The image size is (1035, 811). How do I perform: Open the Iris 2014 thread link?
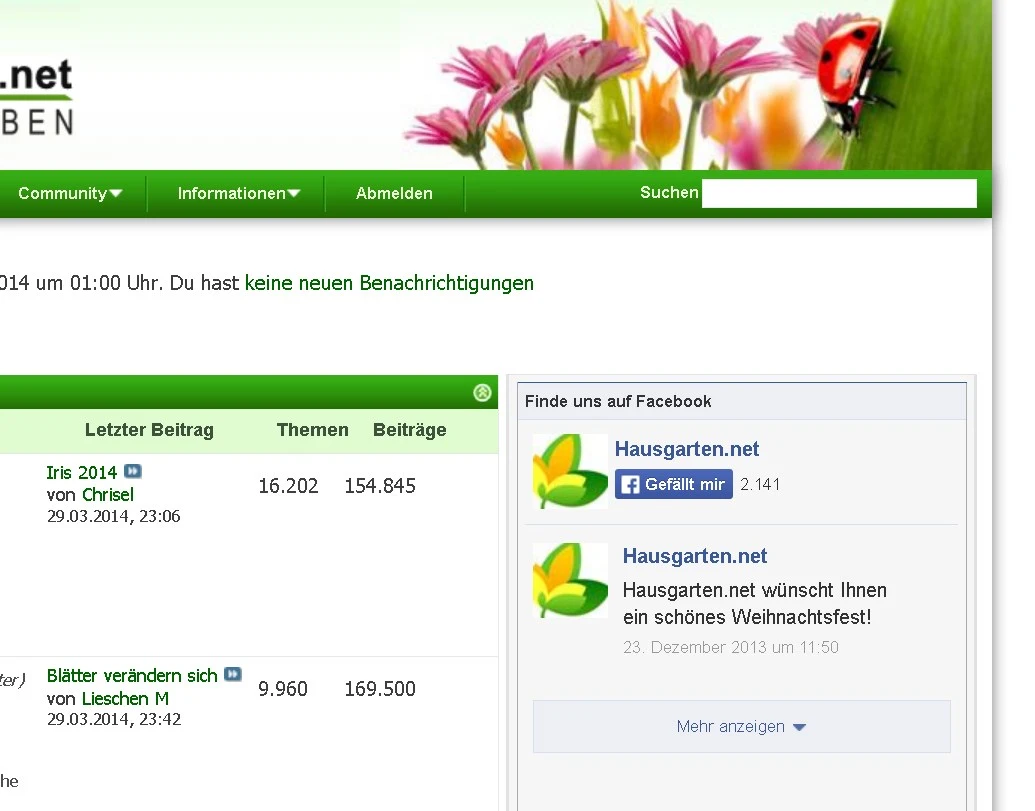point(81,472)
